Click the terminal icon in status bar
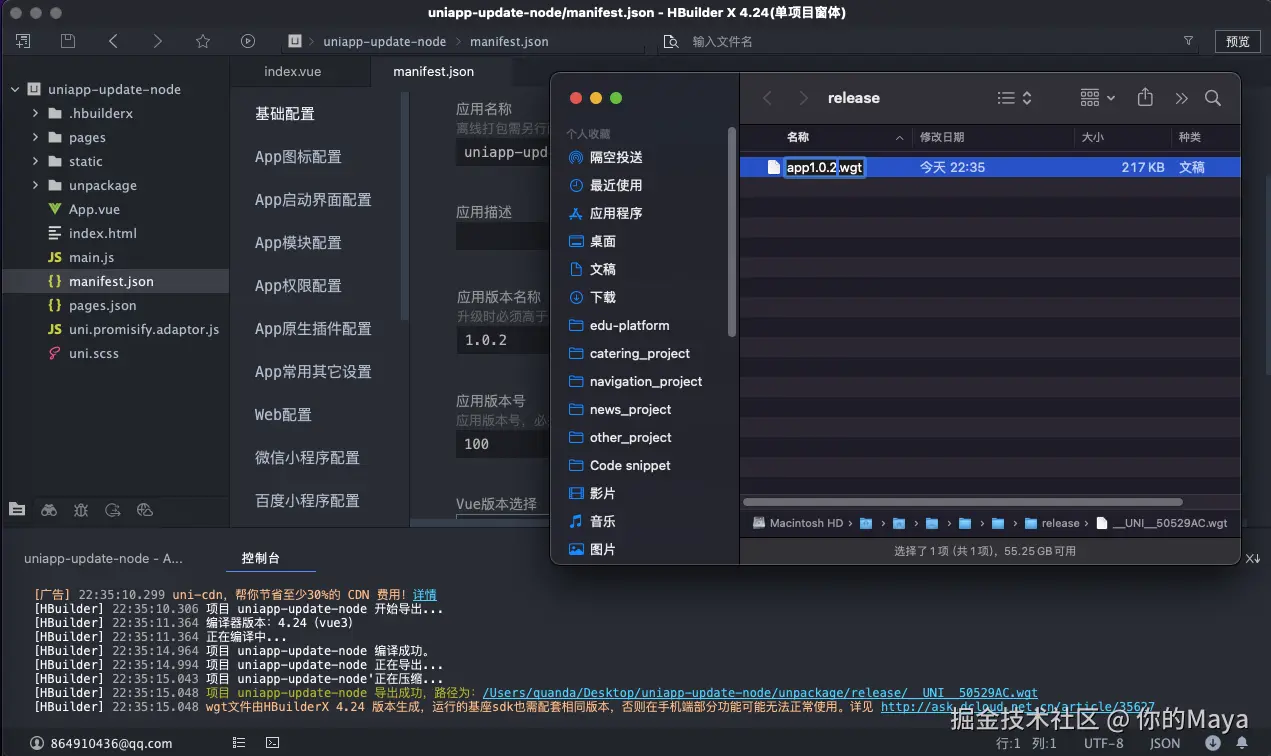The height and width of the screenshot is (756, 1271). coord(272,743)
